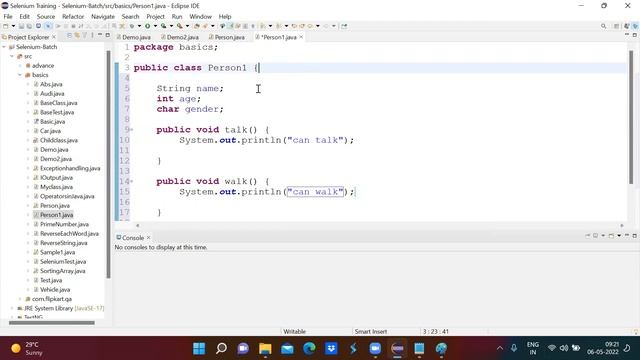Click Project Explorer horizontal scrollbar

(x=52, y=323)
